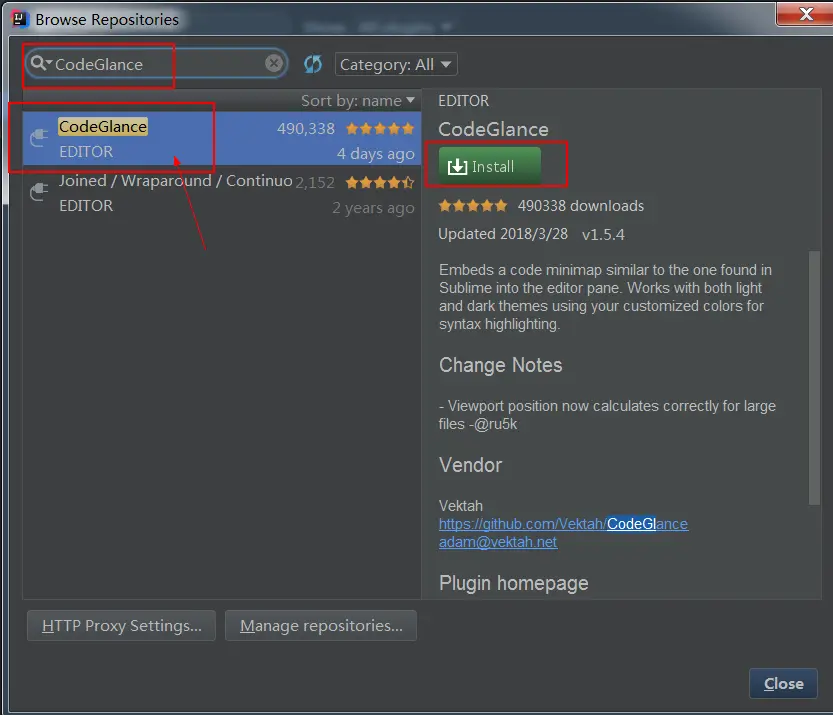Click the window X close button
833x715 pixels.
[x=805, y=13]
